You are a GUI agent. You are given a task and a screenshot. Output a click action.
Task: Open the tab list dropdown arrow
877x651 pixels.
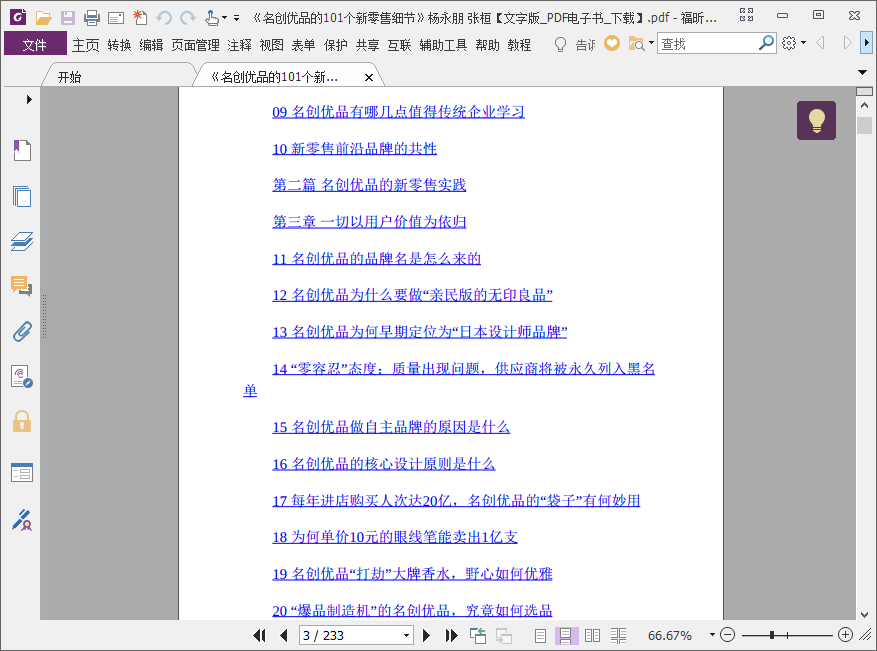862,72
